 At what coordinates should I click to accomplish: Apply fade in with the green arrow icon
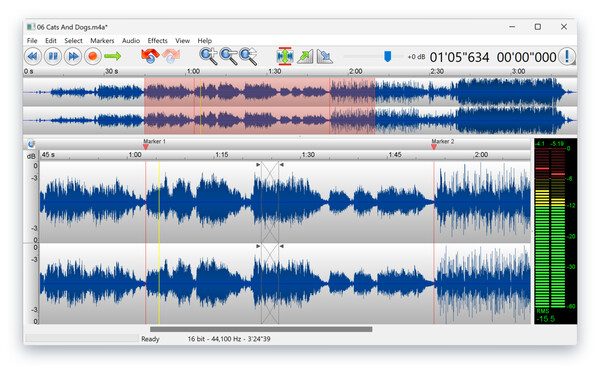[x=305, y=57]
